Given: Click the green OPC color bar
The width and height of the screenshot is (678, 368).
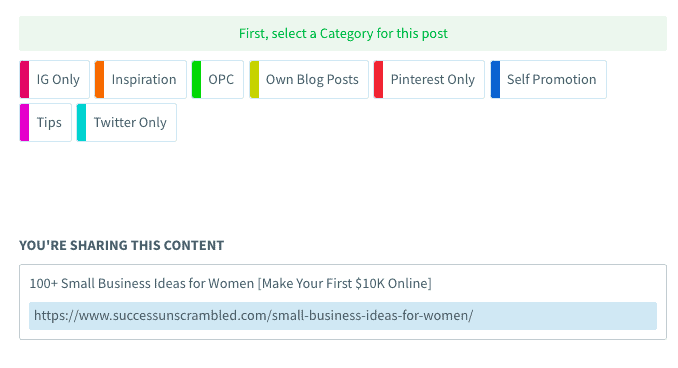Looking at the screenshot, I should (196, 80).
